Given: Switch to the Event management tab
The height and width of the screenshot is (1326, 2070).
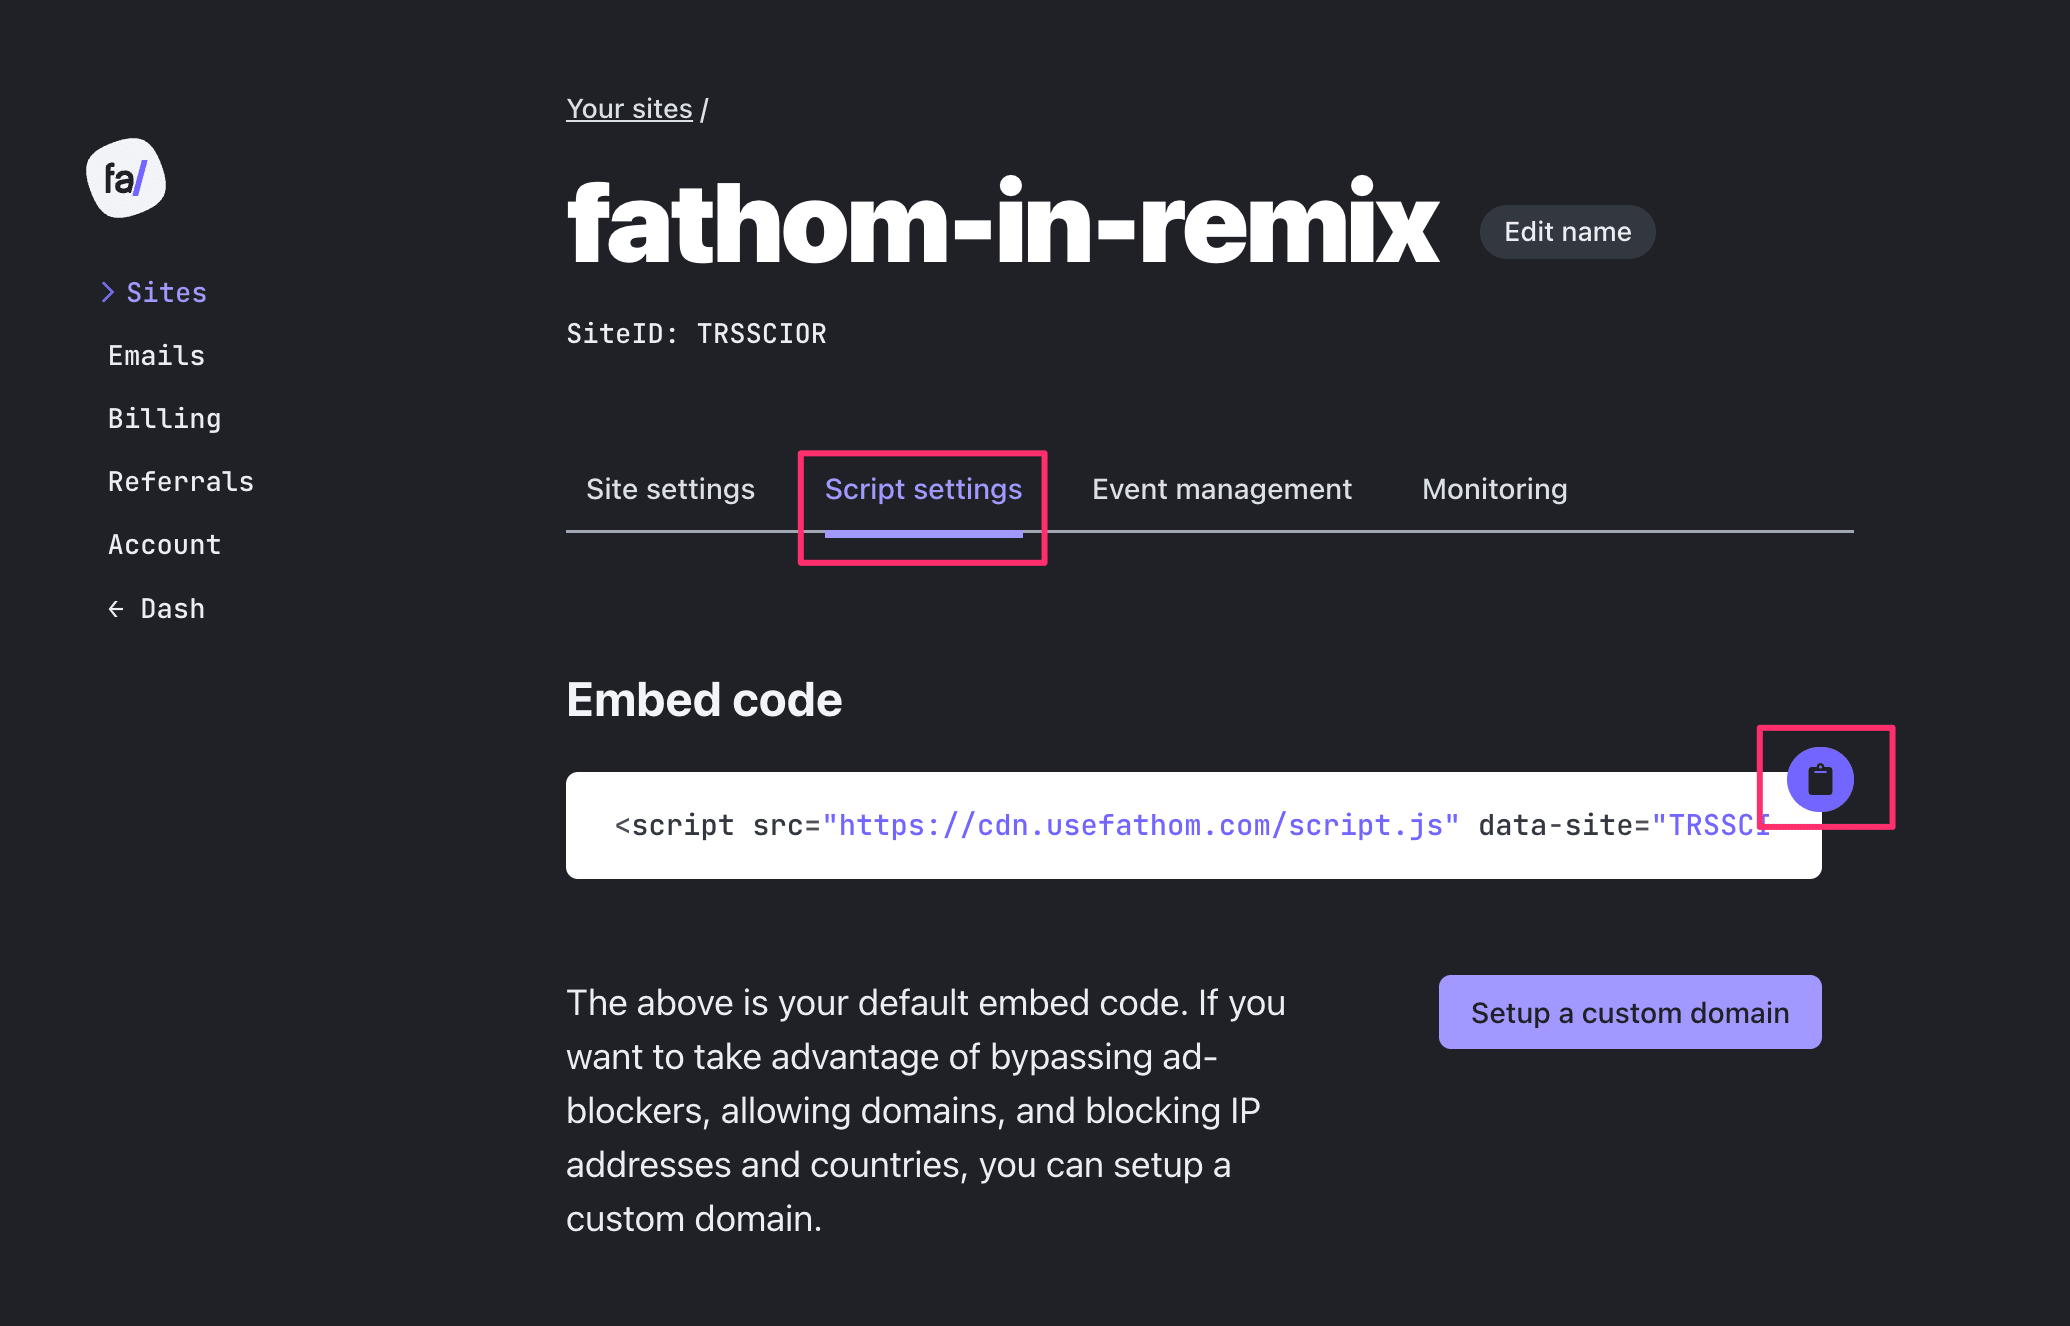Looking at the screenshot, I should point(1221,487).
